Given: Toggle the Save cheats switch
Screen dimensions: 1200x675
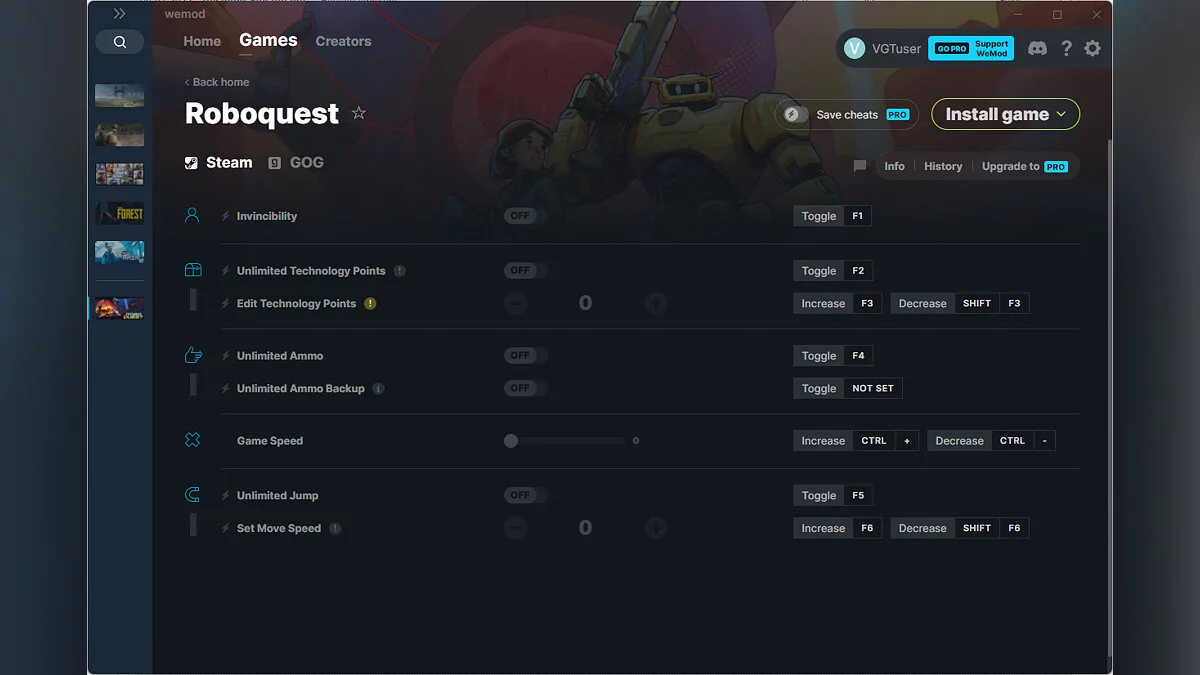Looking at the screenshot, I should 796,115.
